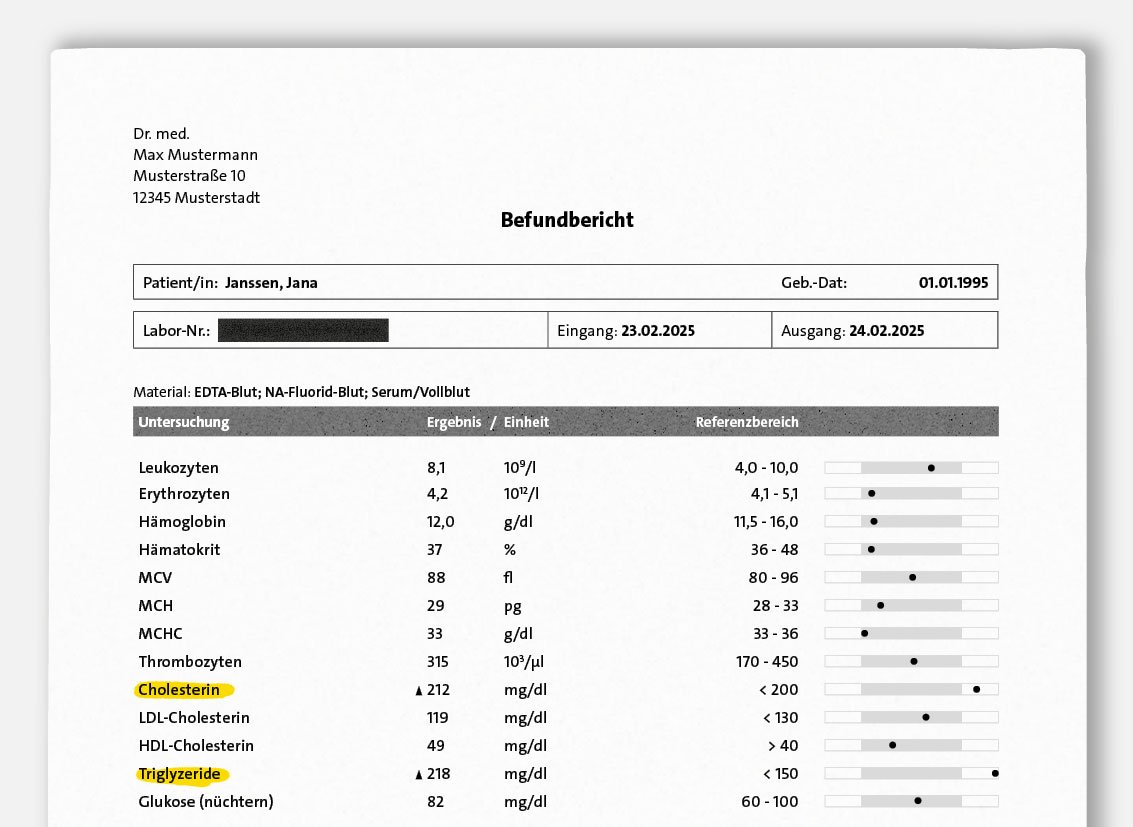The image size is (1133, 827).
Task: Click the blacked-out Labor-Nr. field
Action: click(303, 330)
